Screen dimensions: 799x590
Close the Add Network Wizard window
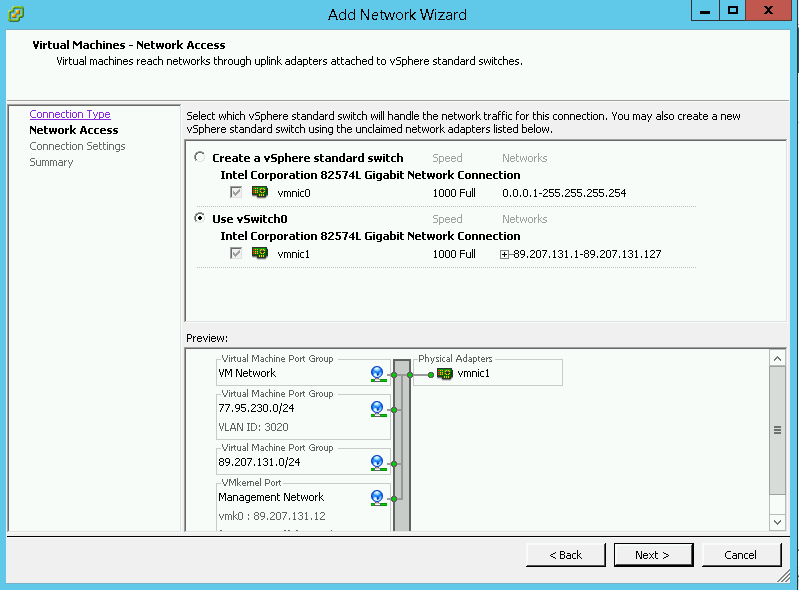coord(768,10)
